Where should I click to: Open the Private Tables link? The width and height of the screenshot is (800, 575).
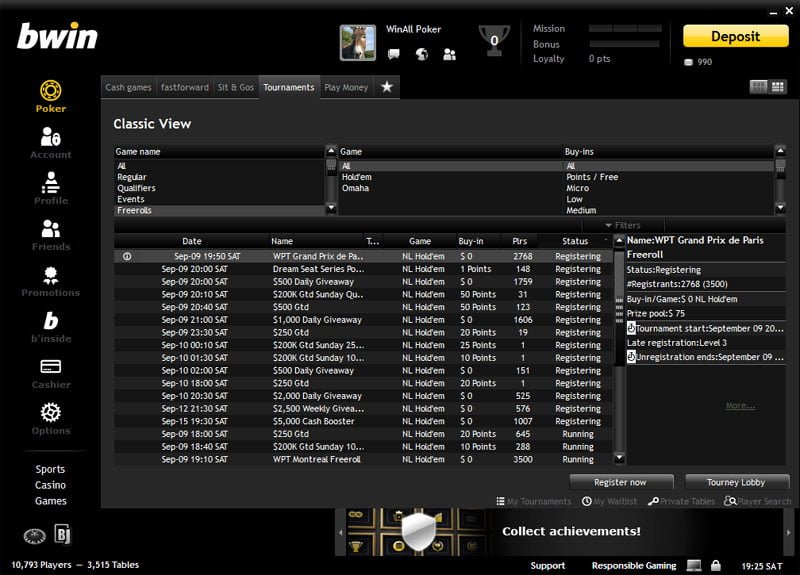click(681, 502)
